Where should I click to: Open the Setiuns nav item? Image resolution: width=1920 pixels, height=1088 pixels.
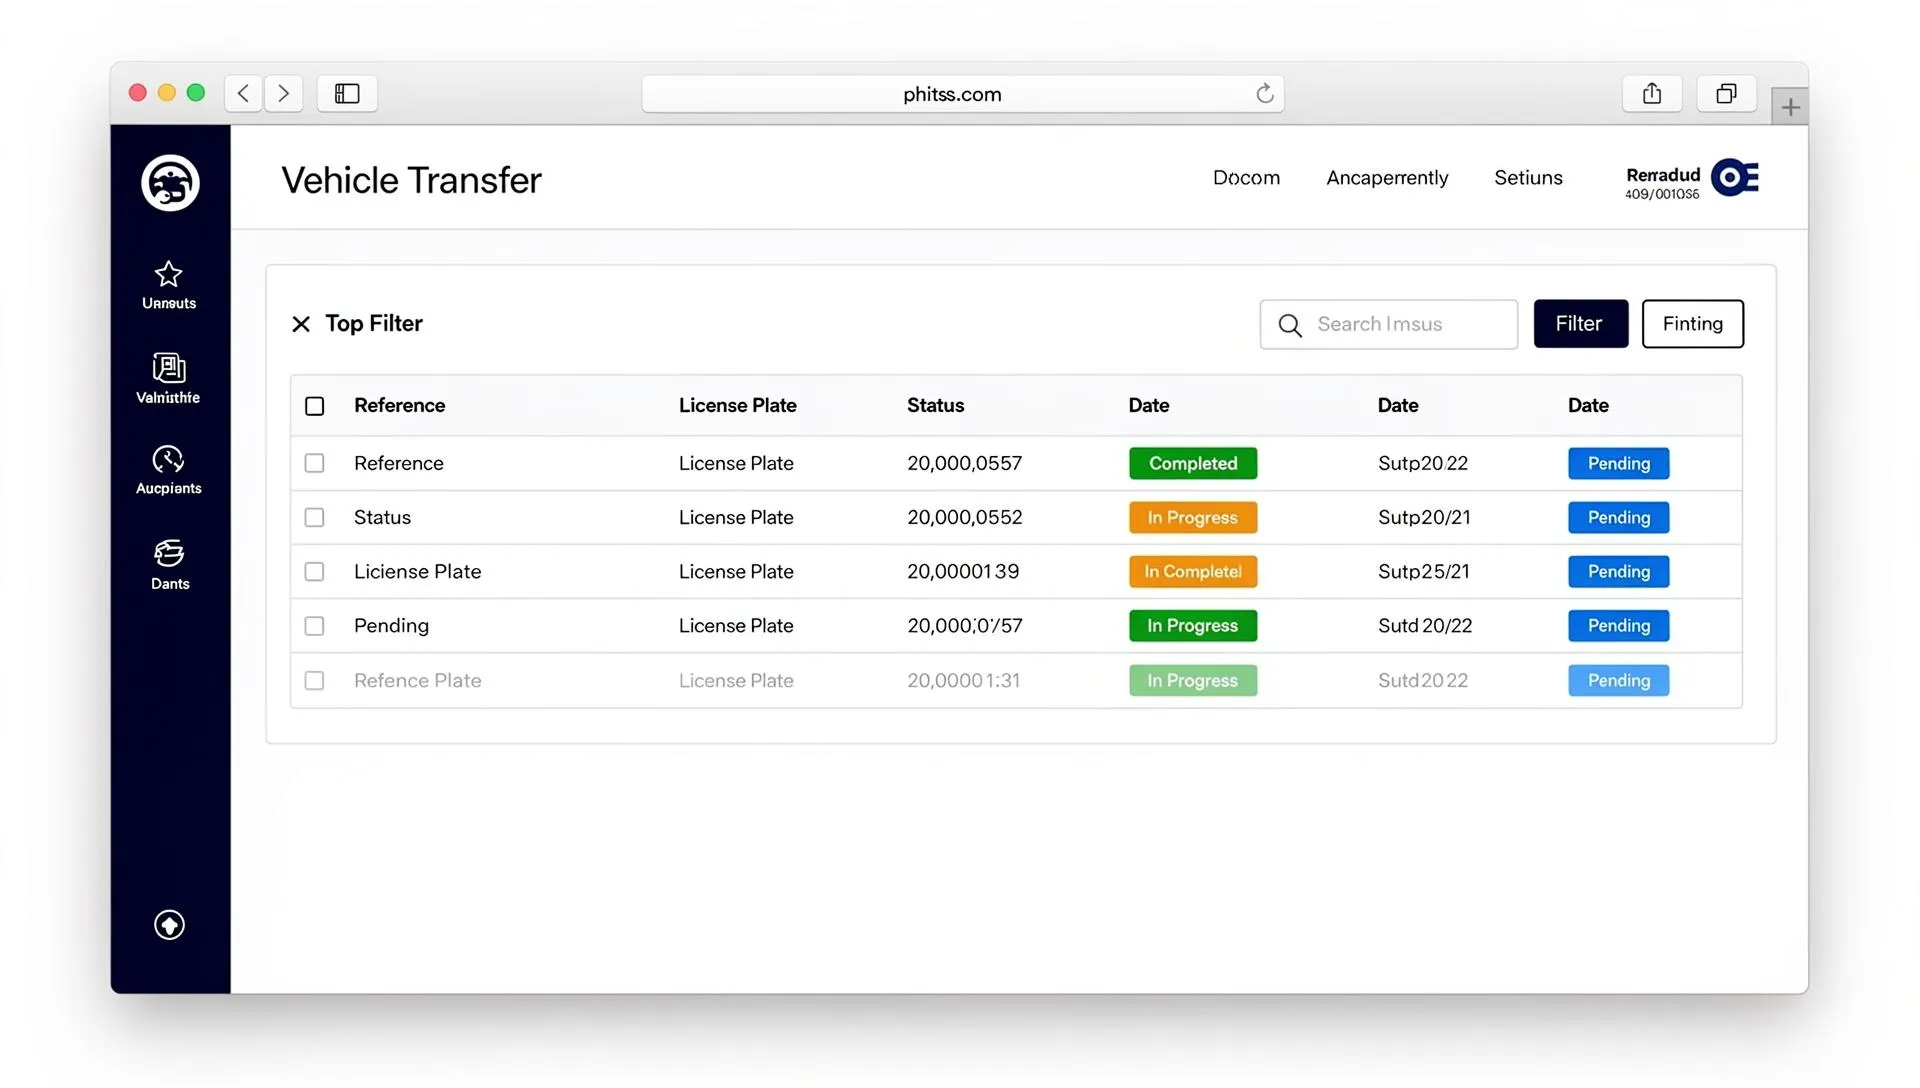coord(1528,178)
